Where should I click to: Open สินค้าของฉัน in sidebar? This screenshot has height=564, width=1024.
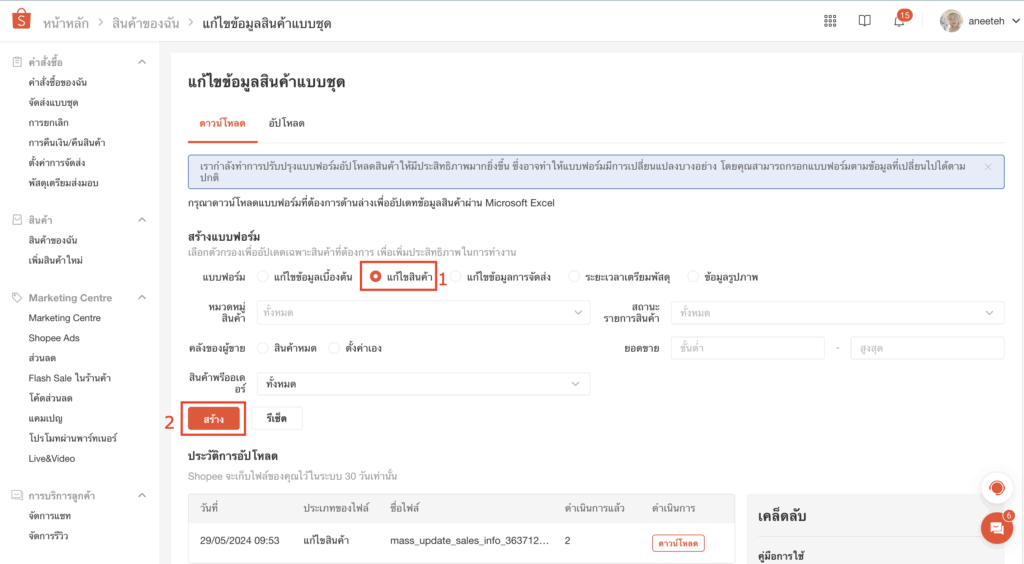click(53, 240)
